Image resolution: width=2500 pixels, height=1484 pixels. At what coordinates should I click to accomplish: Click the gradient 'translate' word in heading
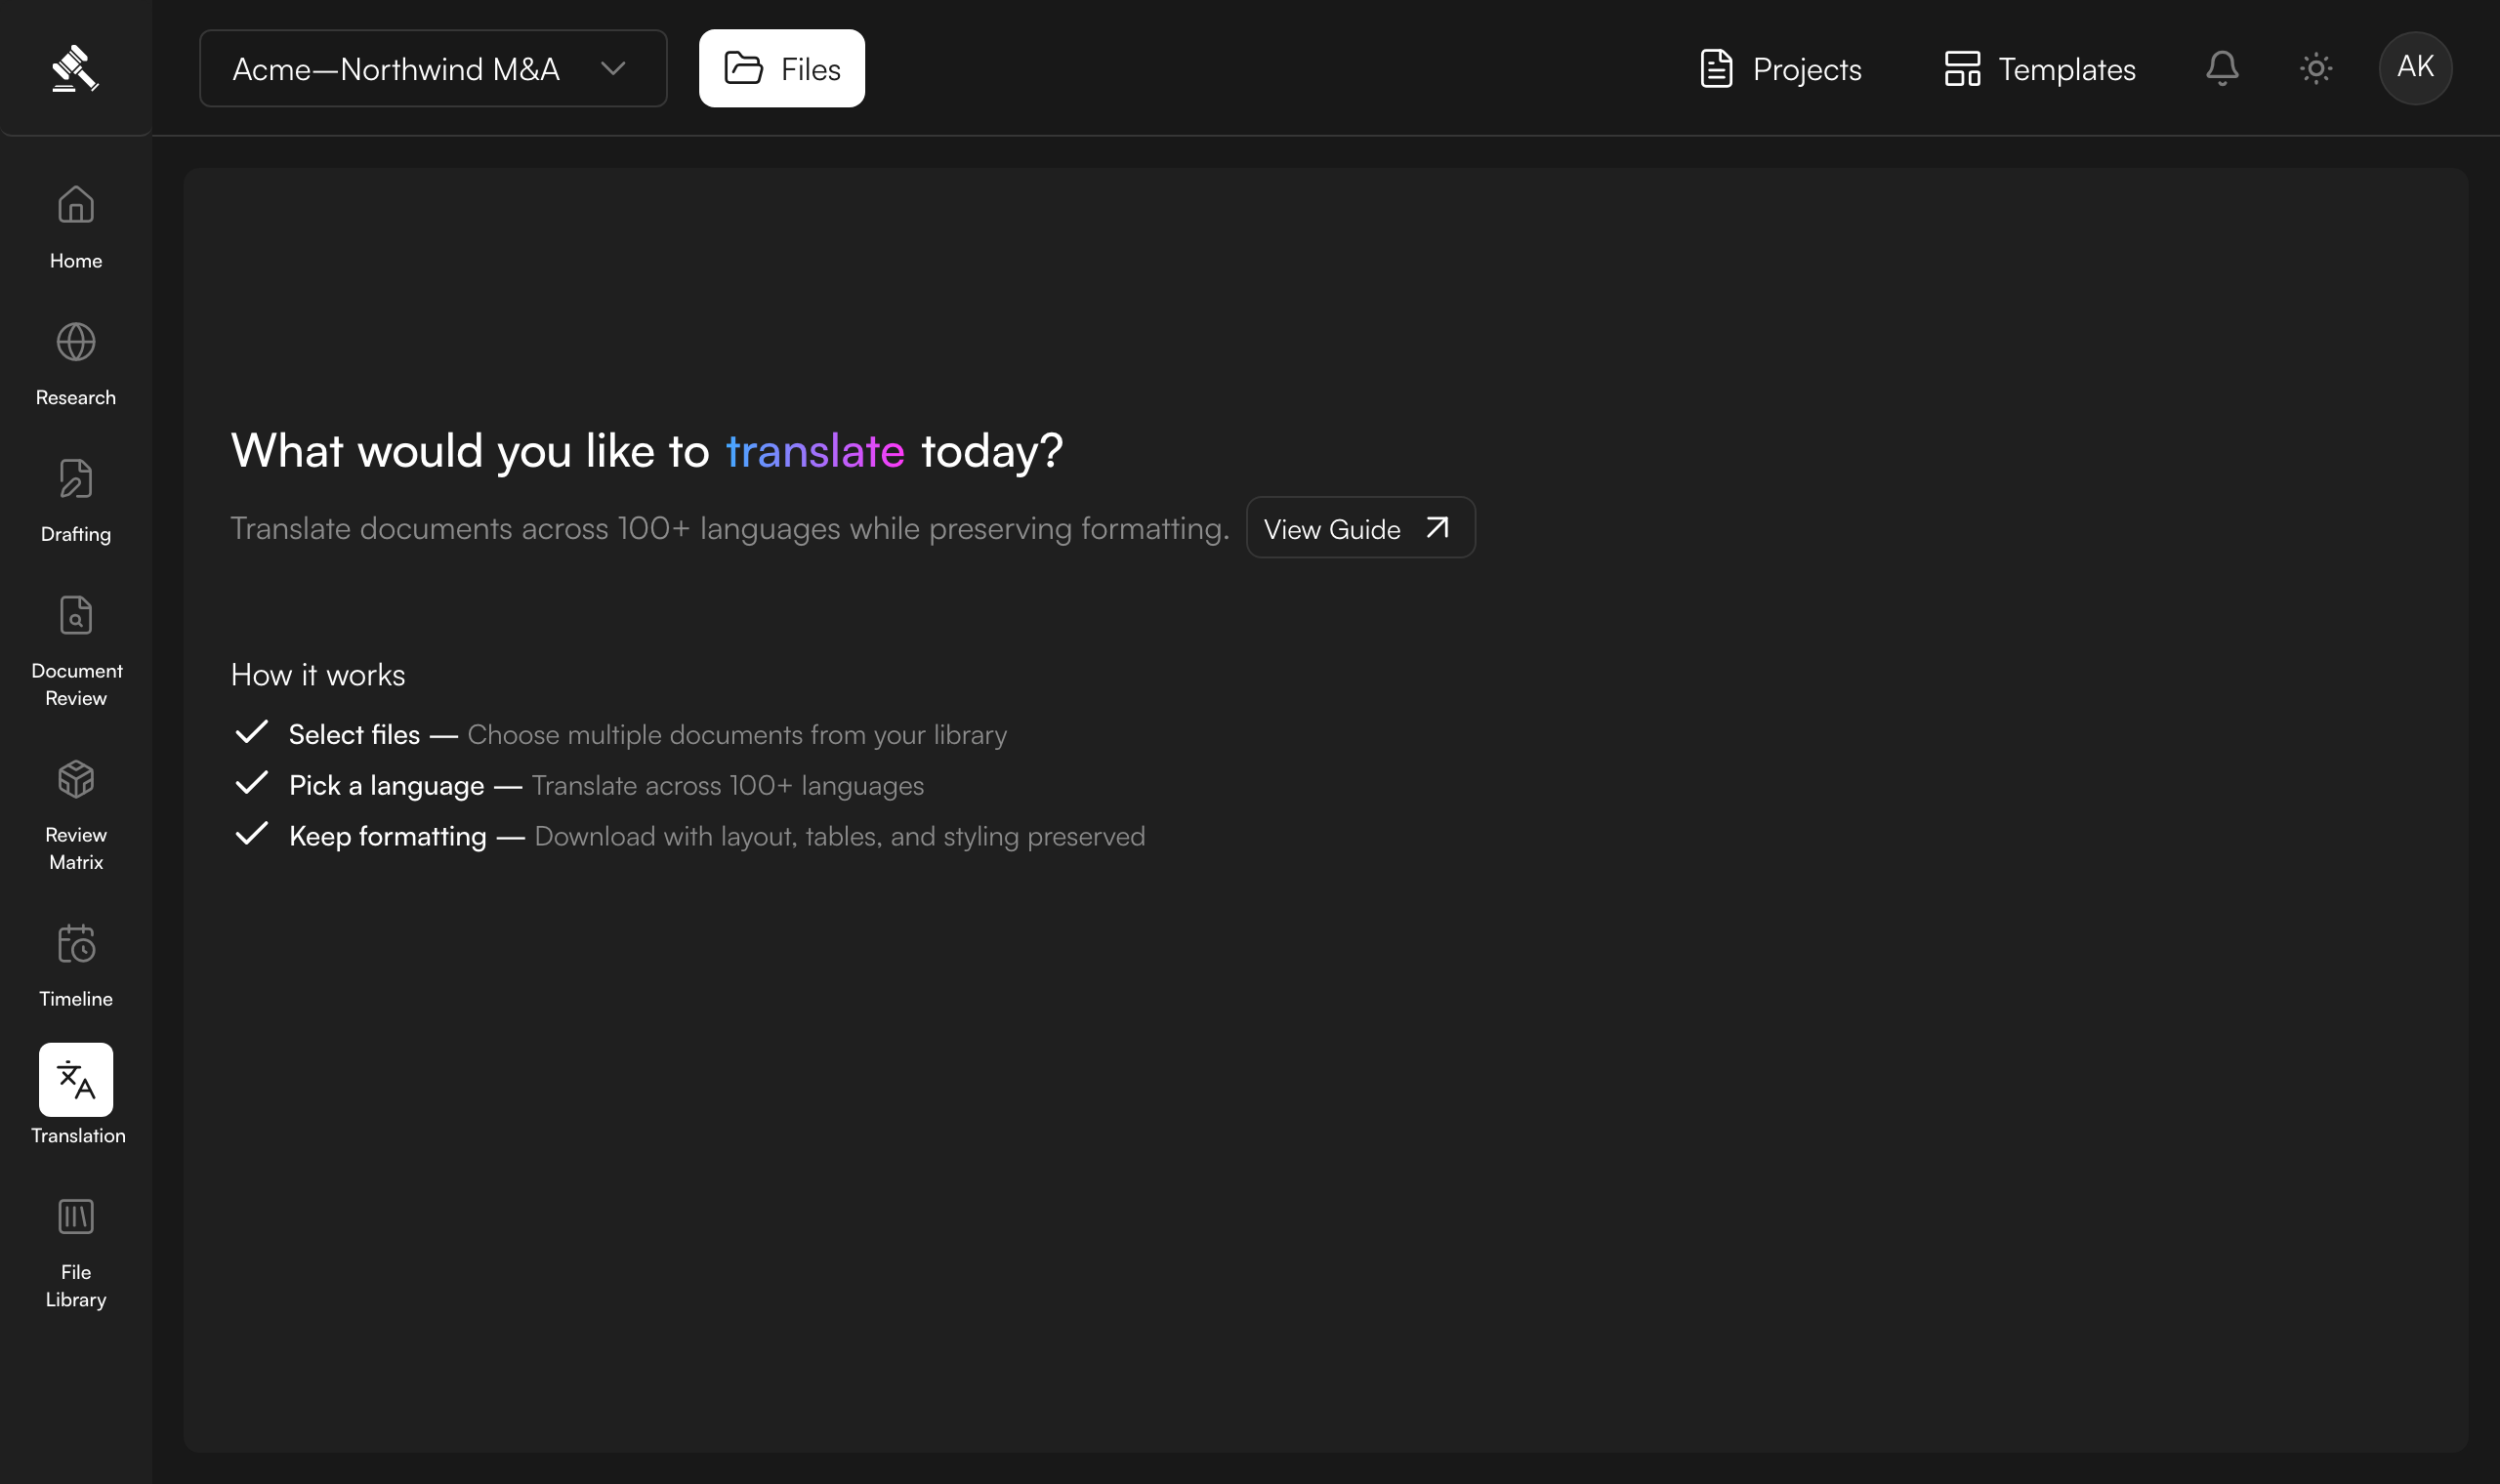(x=814, y=451)
